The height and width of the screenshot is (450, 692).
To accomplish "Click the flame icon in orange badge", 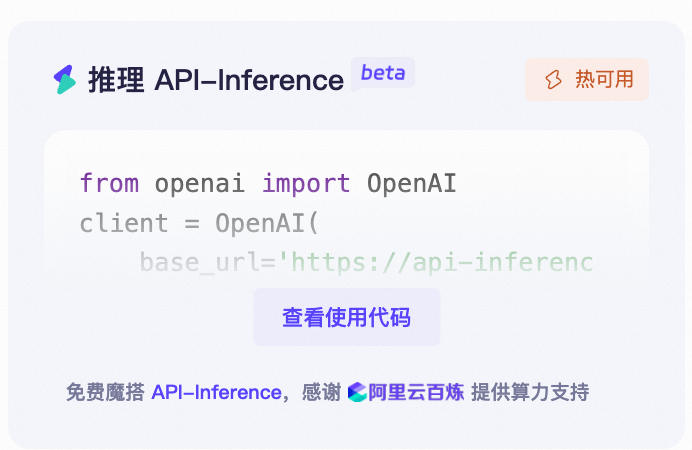I will point(553,80).
